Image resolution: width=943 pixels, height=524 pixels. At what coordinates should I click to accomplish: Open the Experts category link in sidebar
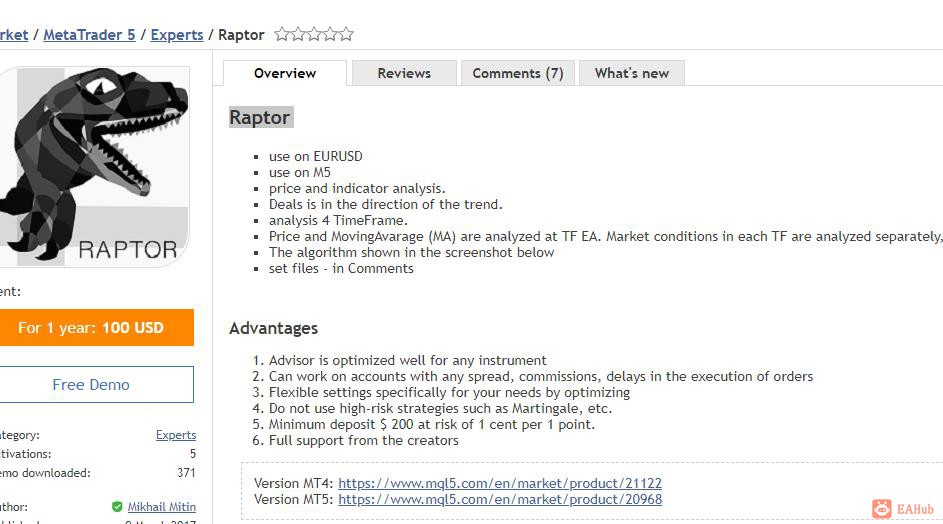pos(176,435)
